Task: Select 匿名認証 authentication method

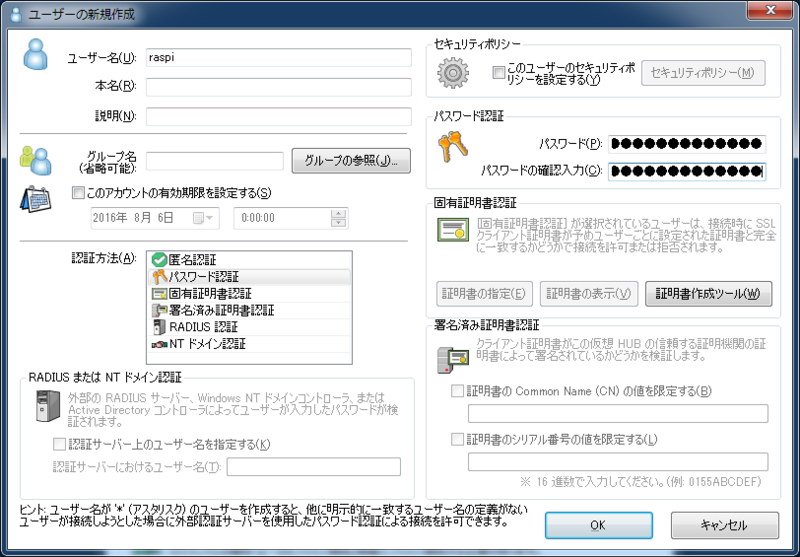Action: 249,260
